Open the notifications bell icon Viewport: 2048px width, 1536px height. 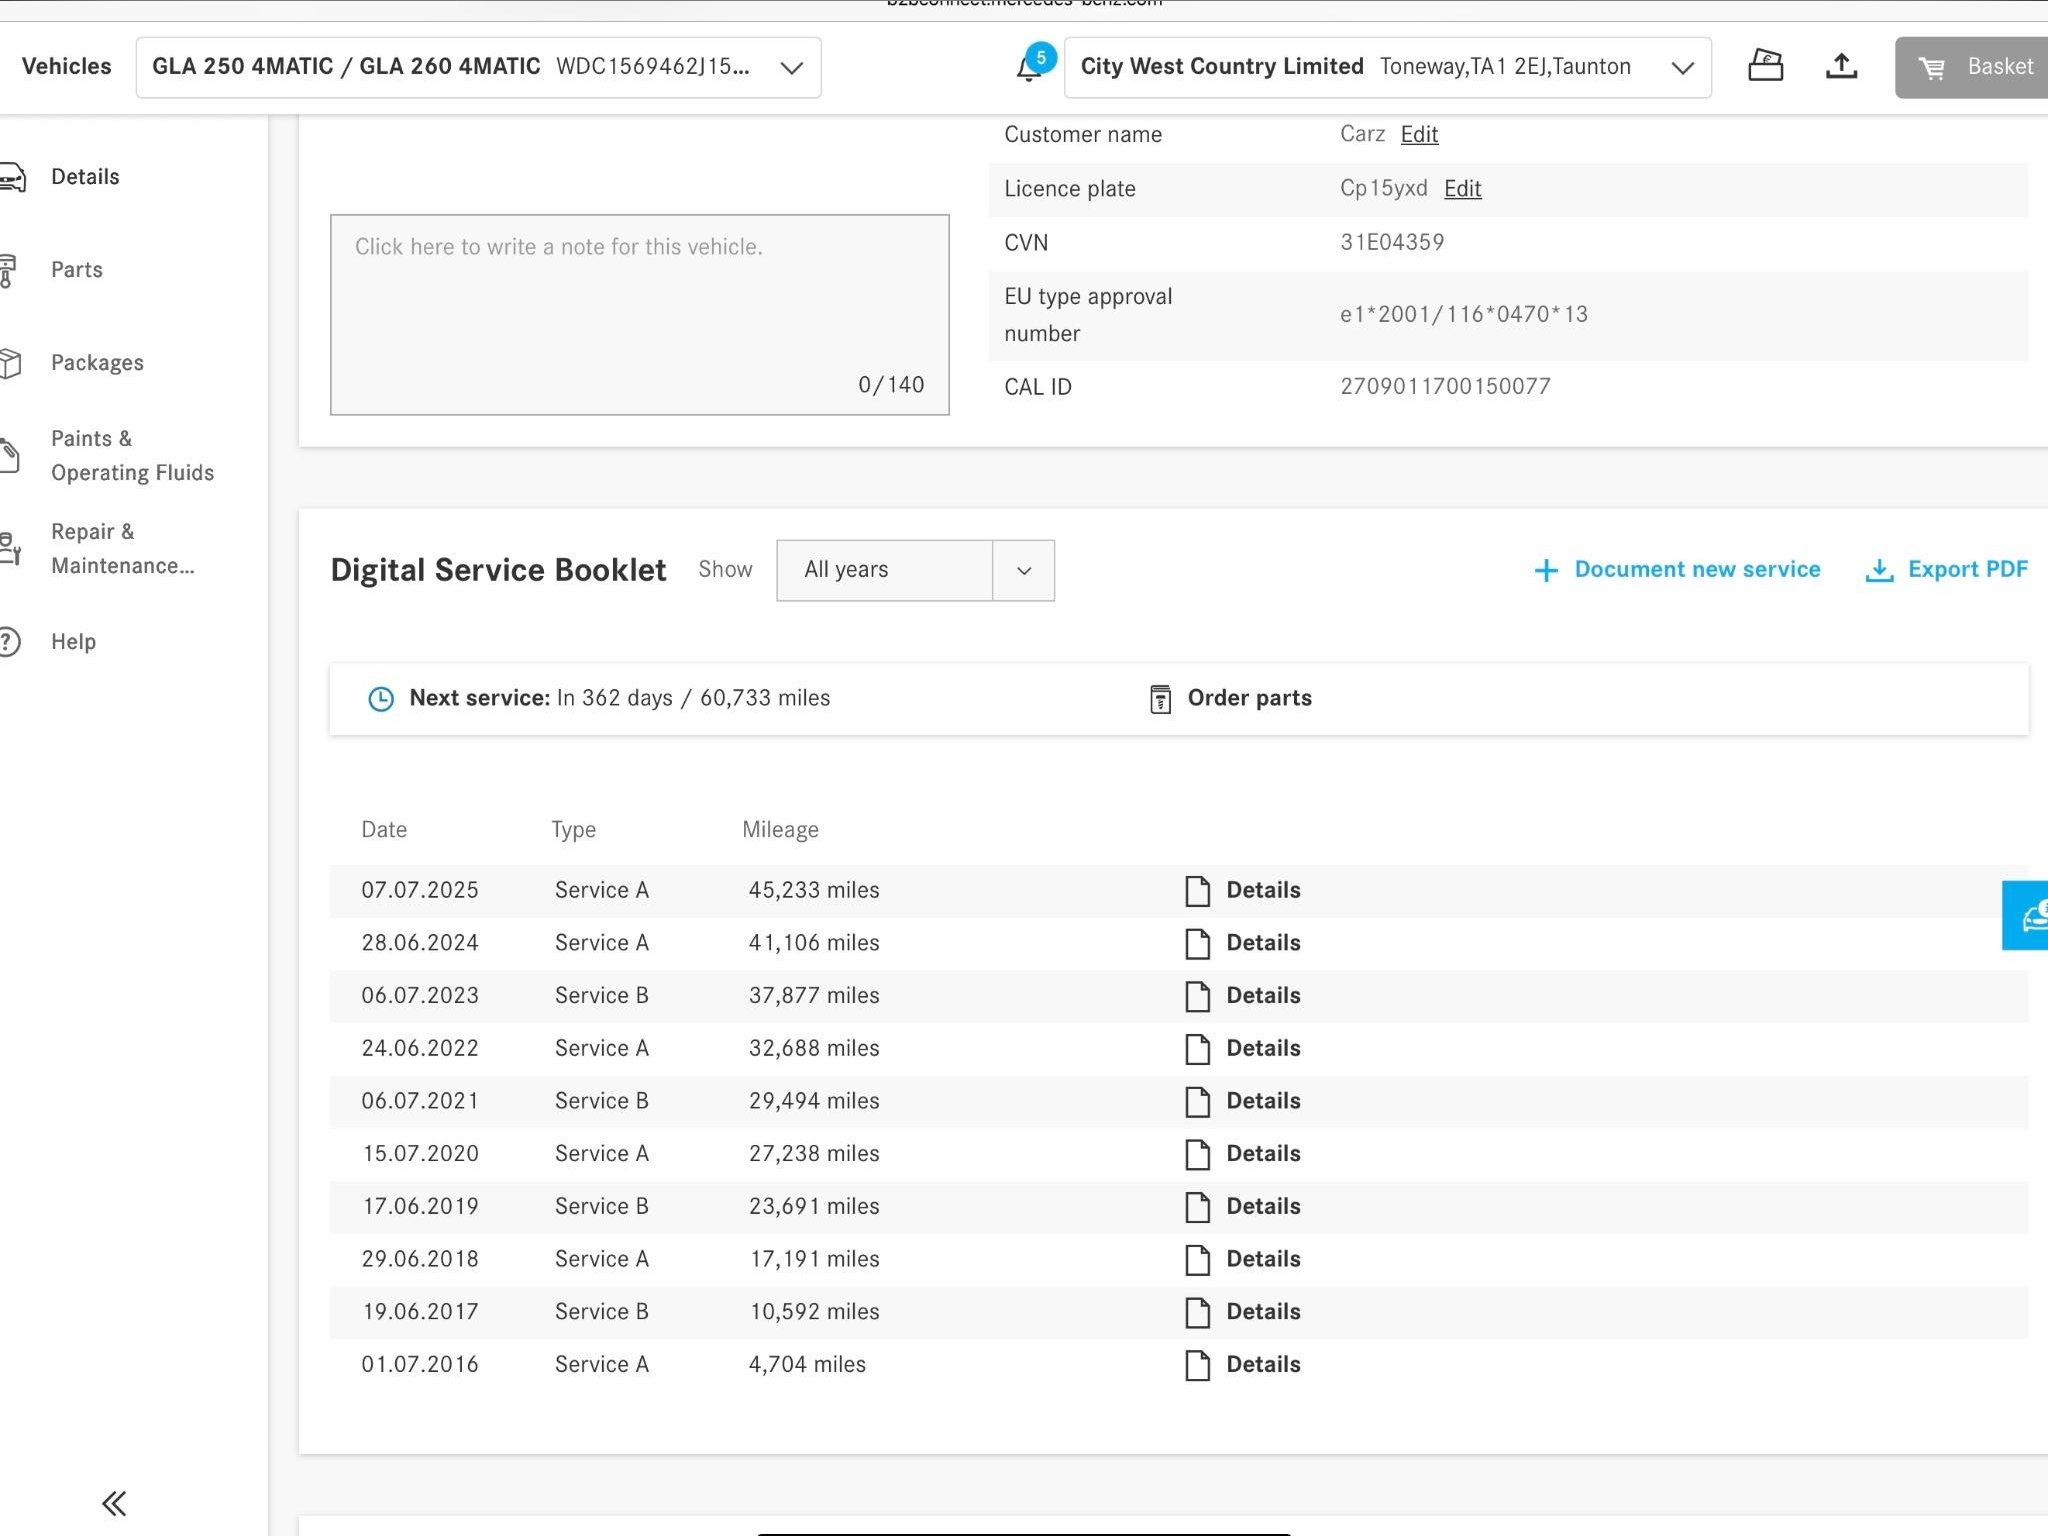coord(1029,67)
